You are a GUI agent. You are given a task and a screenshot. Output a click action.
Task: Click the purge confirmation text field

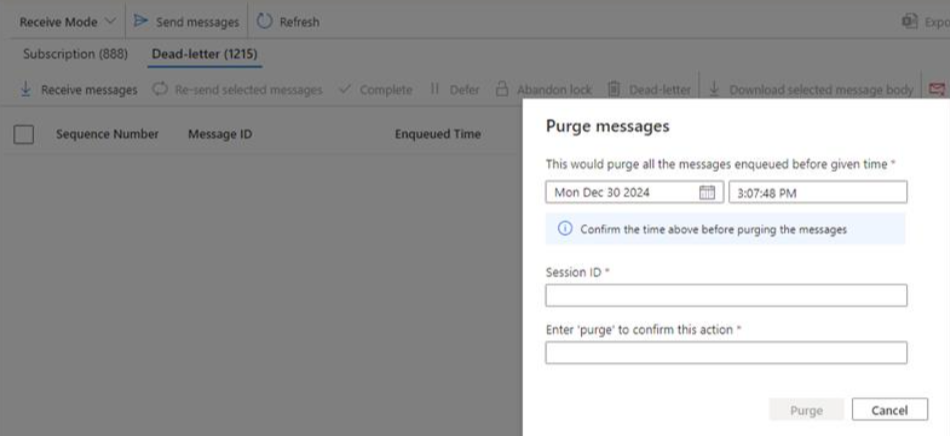pyautogui.click(x=726, y=352)
